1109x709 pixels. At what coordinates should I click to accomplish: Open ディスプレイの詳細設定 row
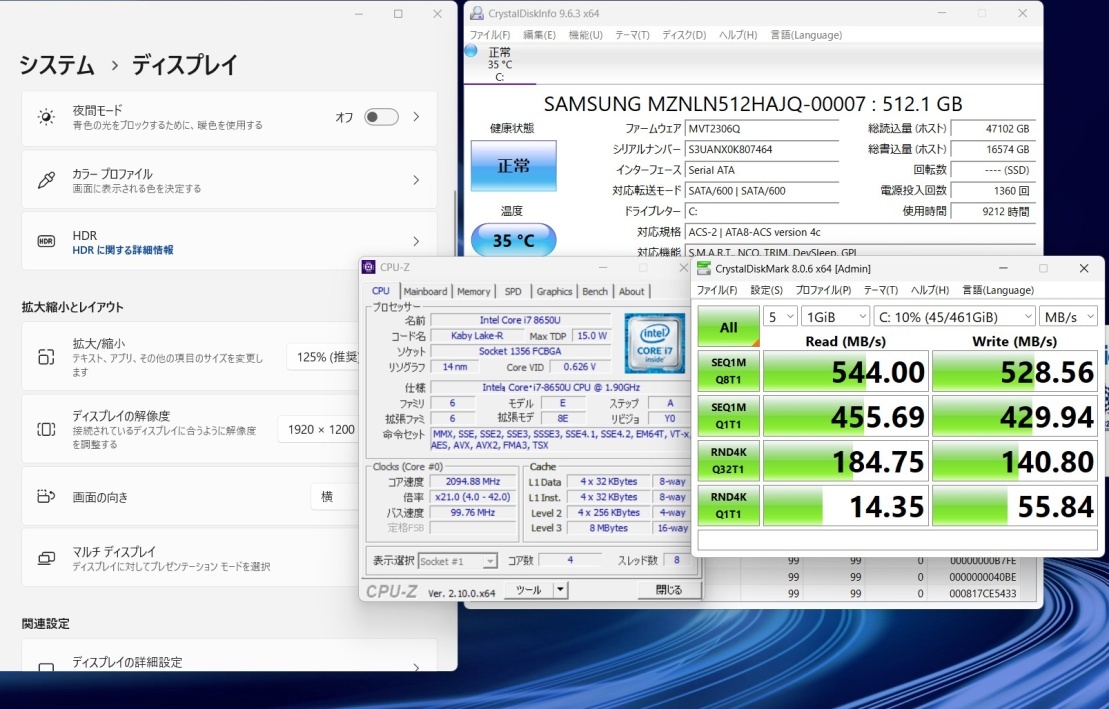229,656
